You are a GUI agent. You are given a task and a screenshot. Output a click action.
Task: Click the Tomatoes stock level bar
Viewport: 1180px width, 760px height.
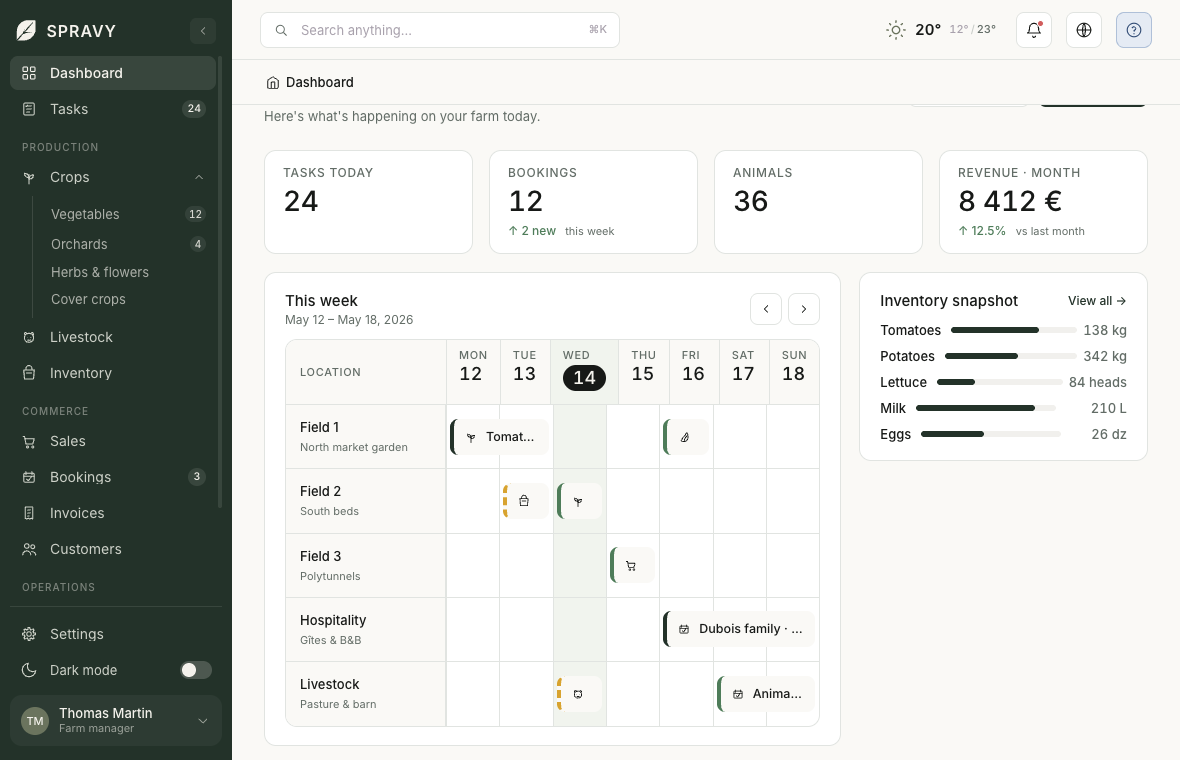(x=1014, y=330)
